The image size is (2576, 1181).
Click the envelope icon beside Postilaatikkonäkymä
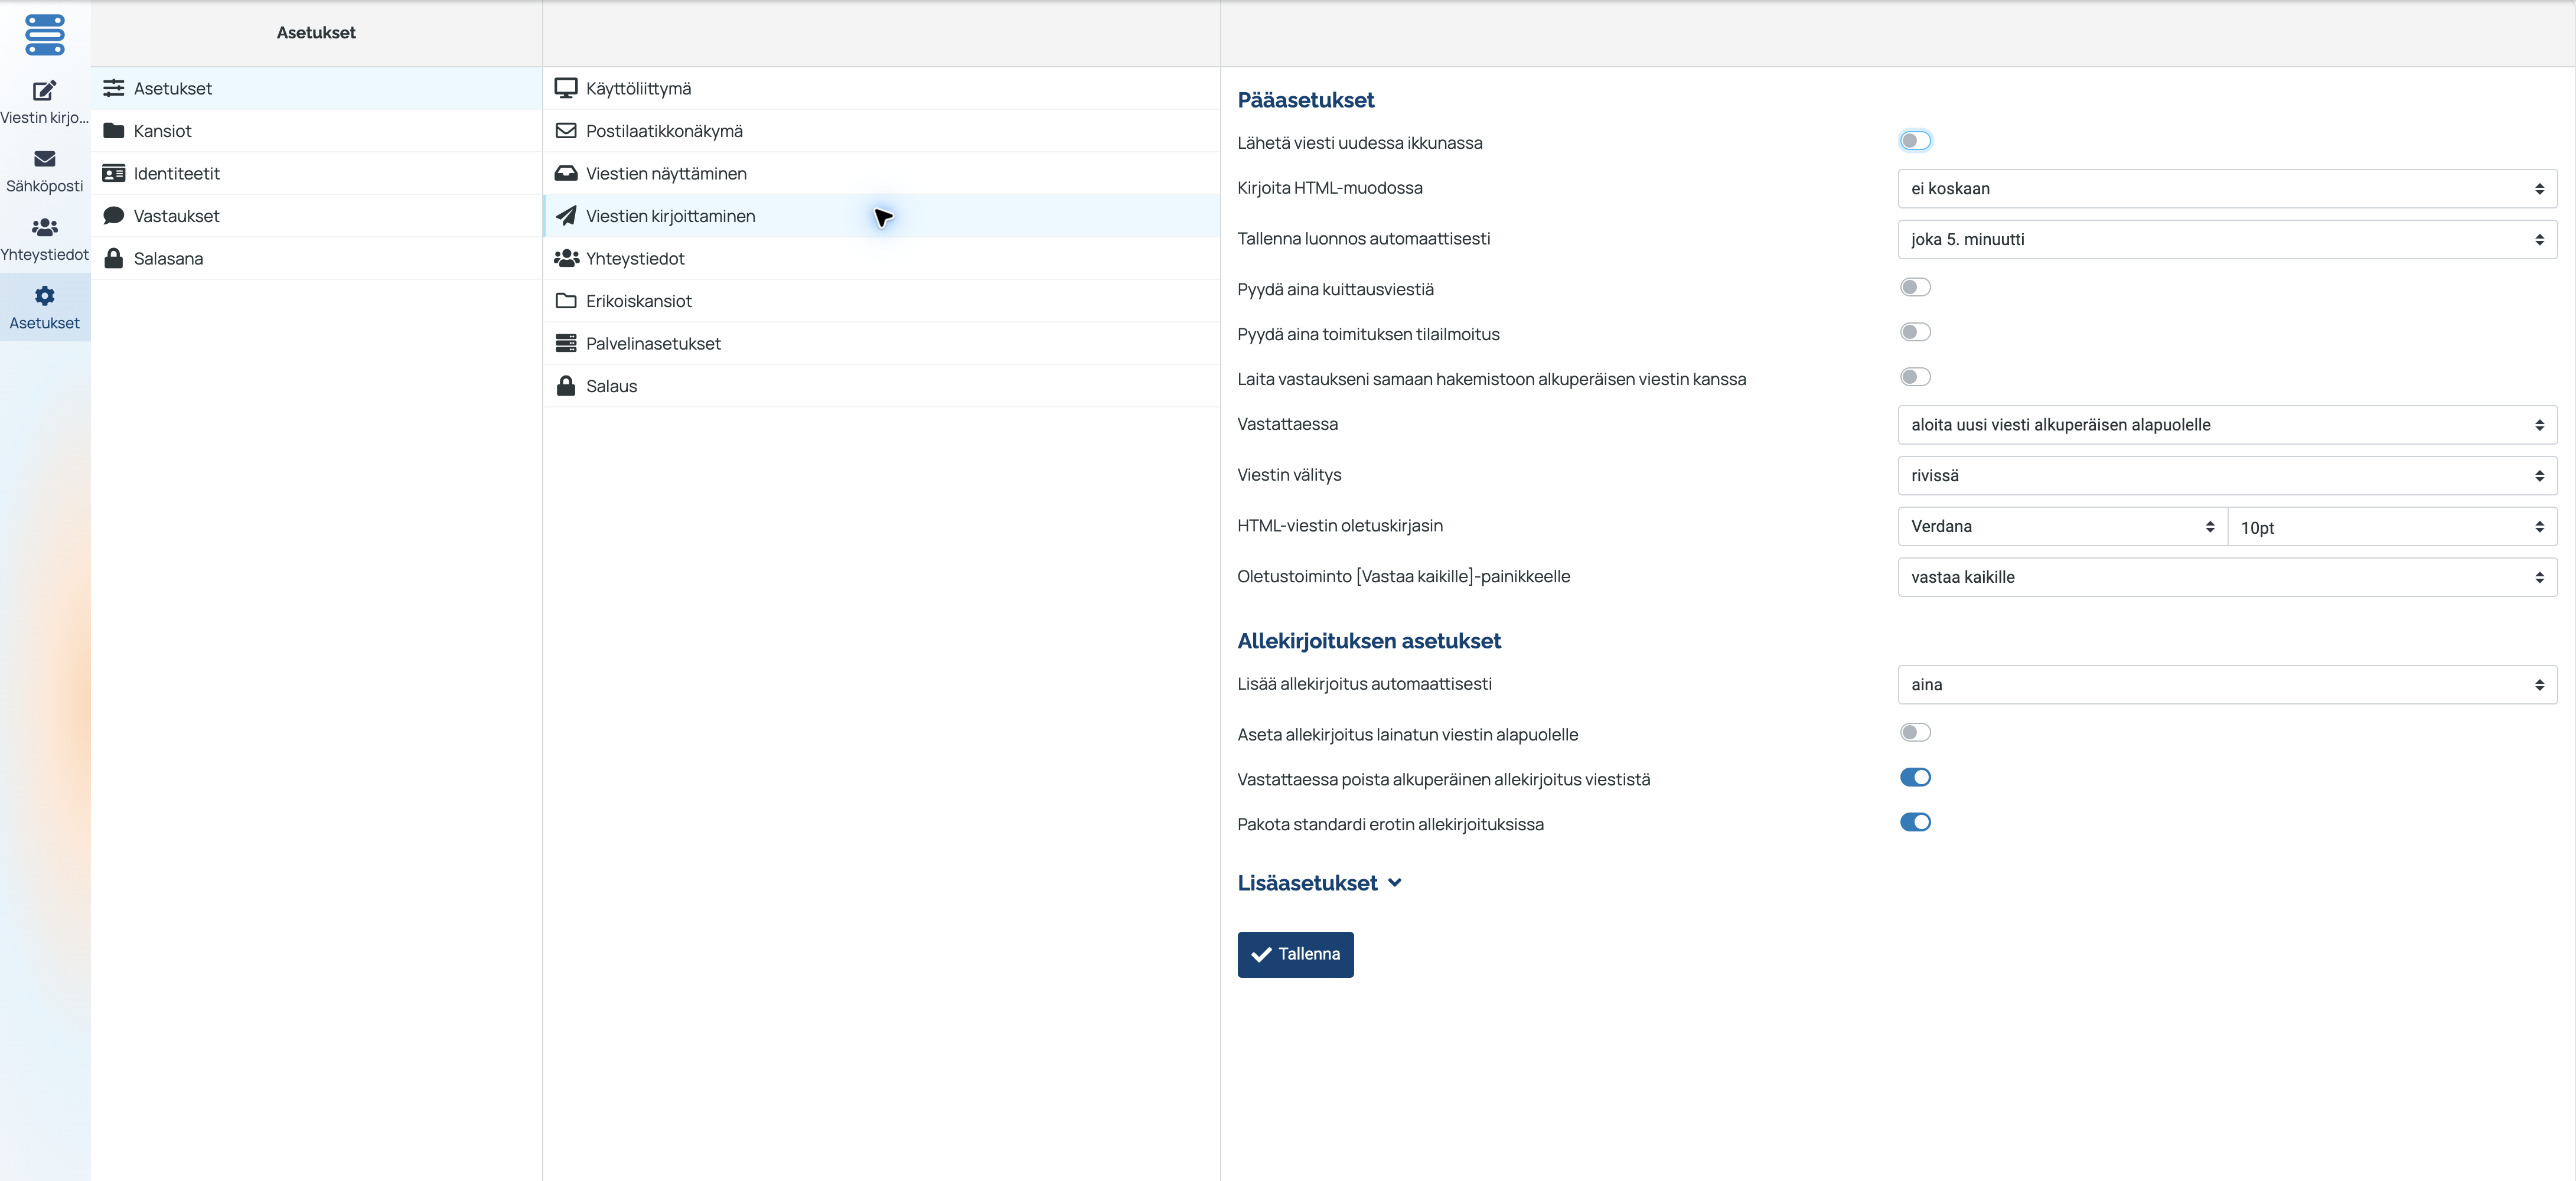click(566, 131)
